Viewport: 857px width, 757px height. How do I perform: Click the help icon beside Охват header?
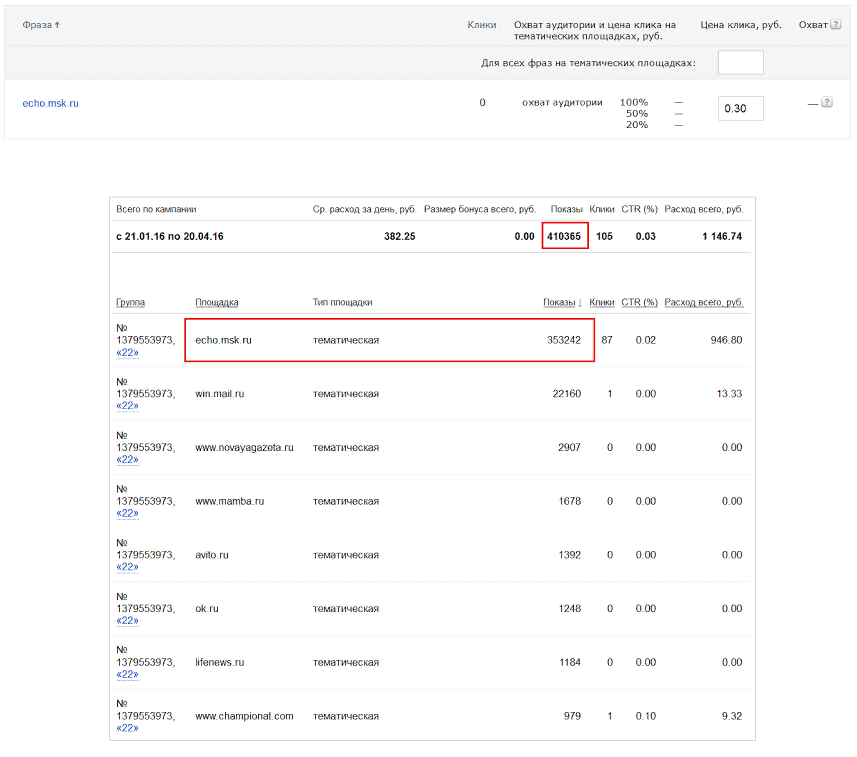(x=835, y=25)
